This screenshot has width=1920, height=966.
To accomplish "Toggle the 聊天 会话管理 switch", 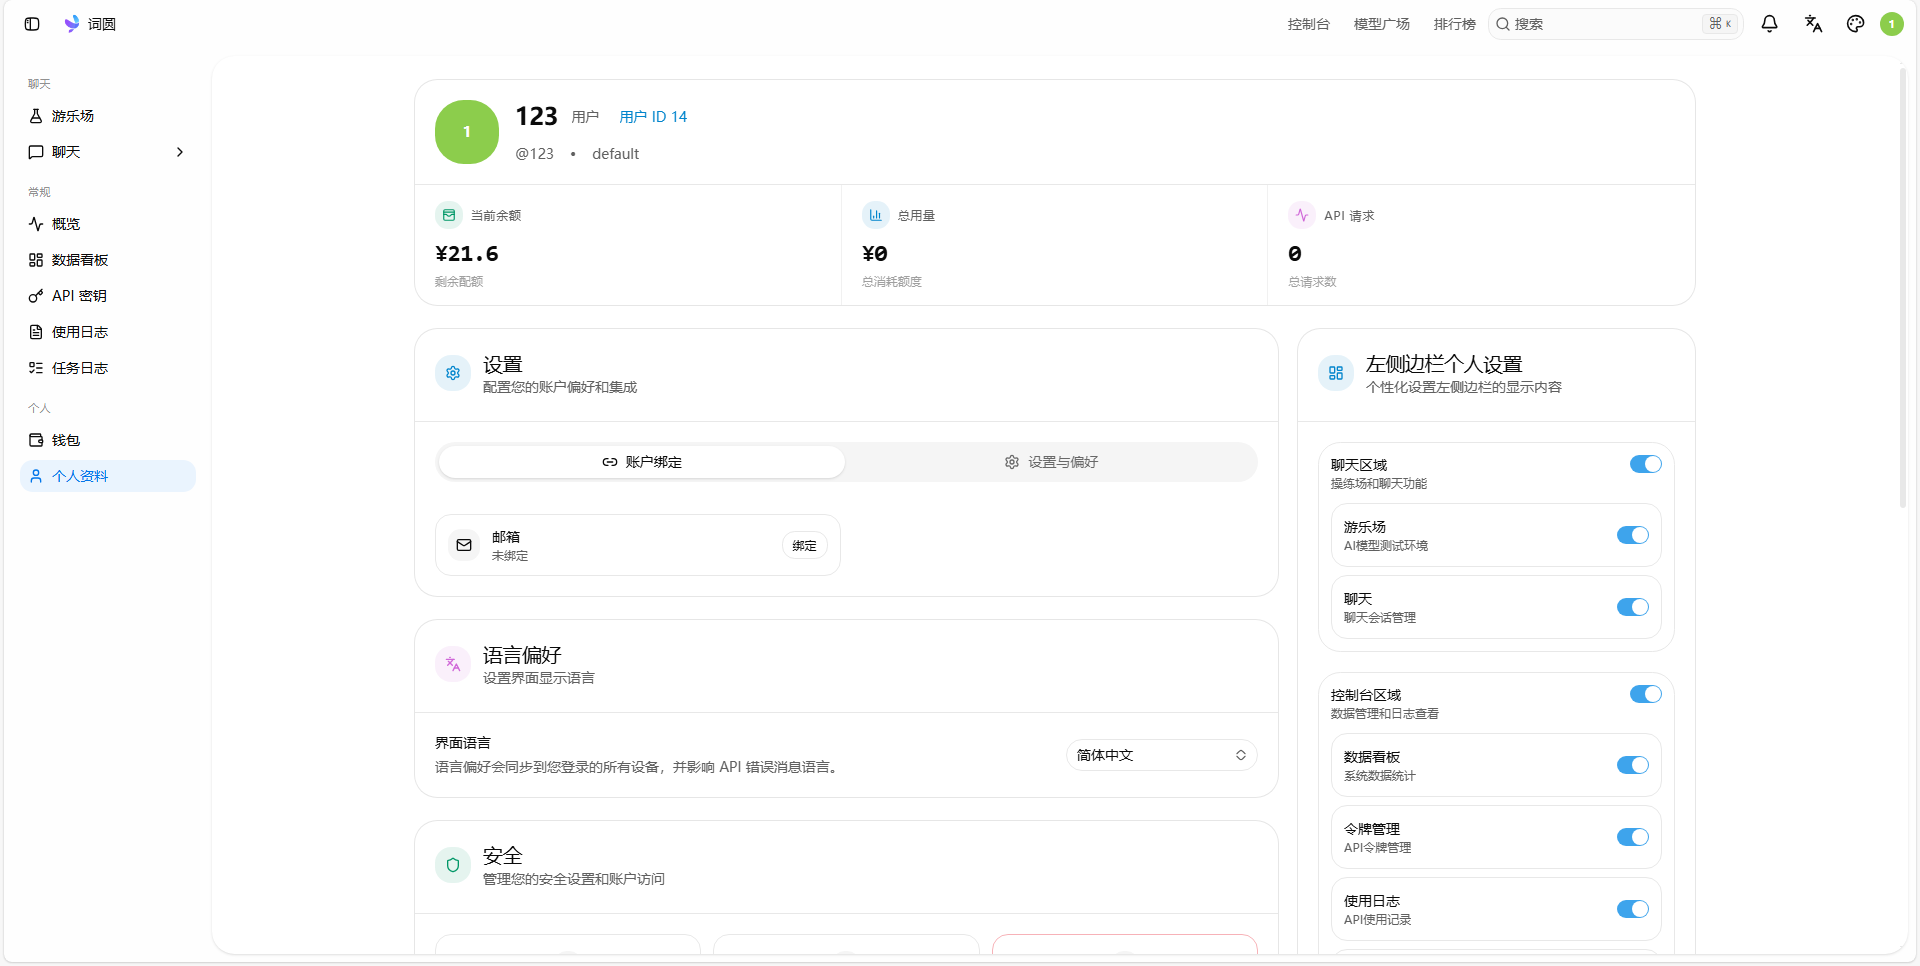I will click(1632, 607).
